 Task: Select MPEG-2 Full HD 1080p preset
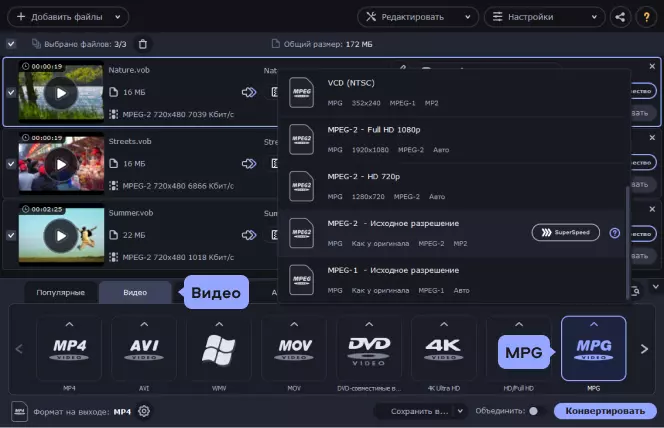pos(452,140)
